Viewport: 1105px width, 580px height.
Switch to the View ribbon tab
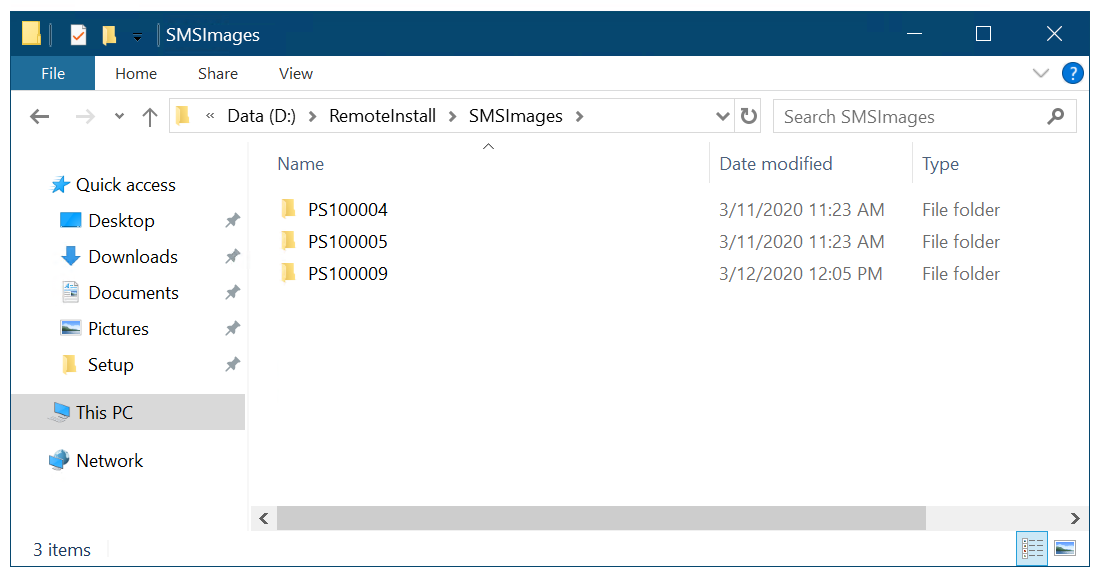(x=296, y=73)
